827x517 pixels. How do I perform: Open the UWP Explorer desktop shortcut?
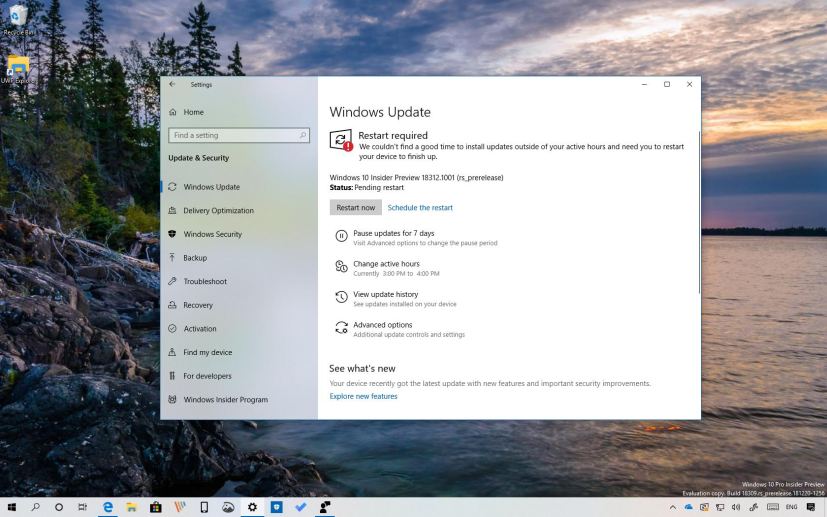17,70
